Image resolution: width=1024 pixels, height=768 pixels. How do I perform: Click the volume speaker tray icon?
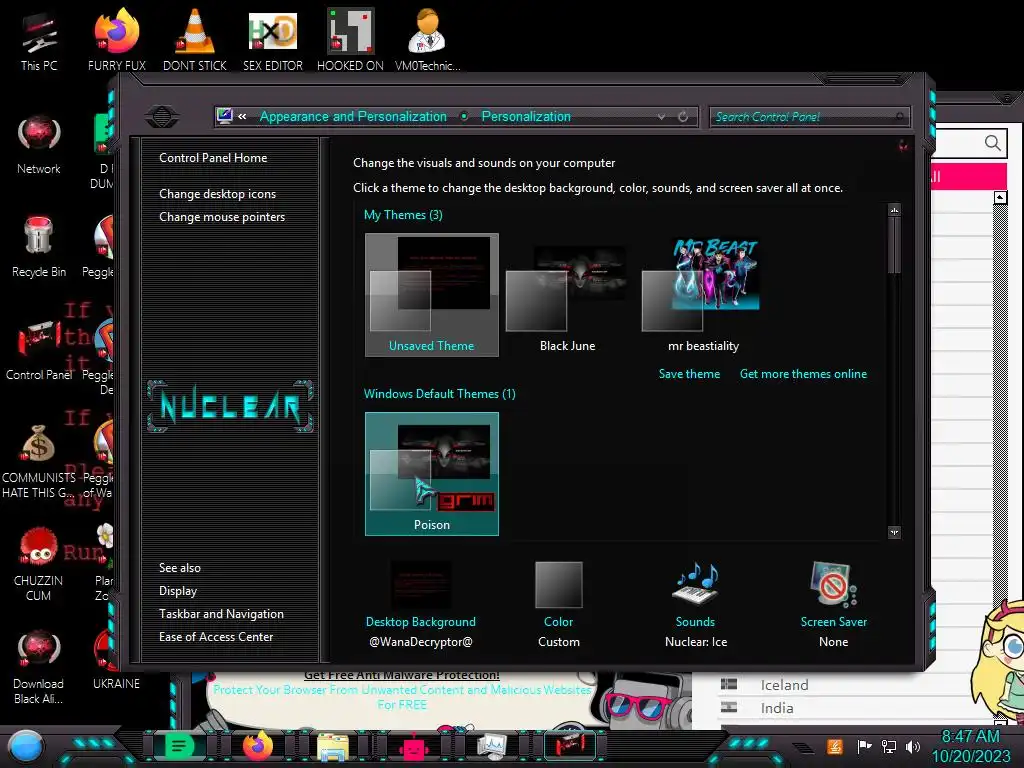point(913,746)
